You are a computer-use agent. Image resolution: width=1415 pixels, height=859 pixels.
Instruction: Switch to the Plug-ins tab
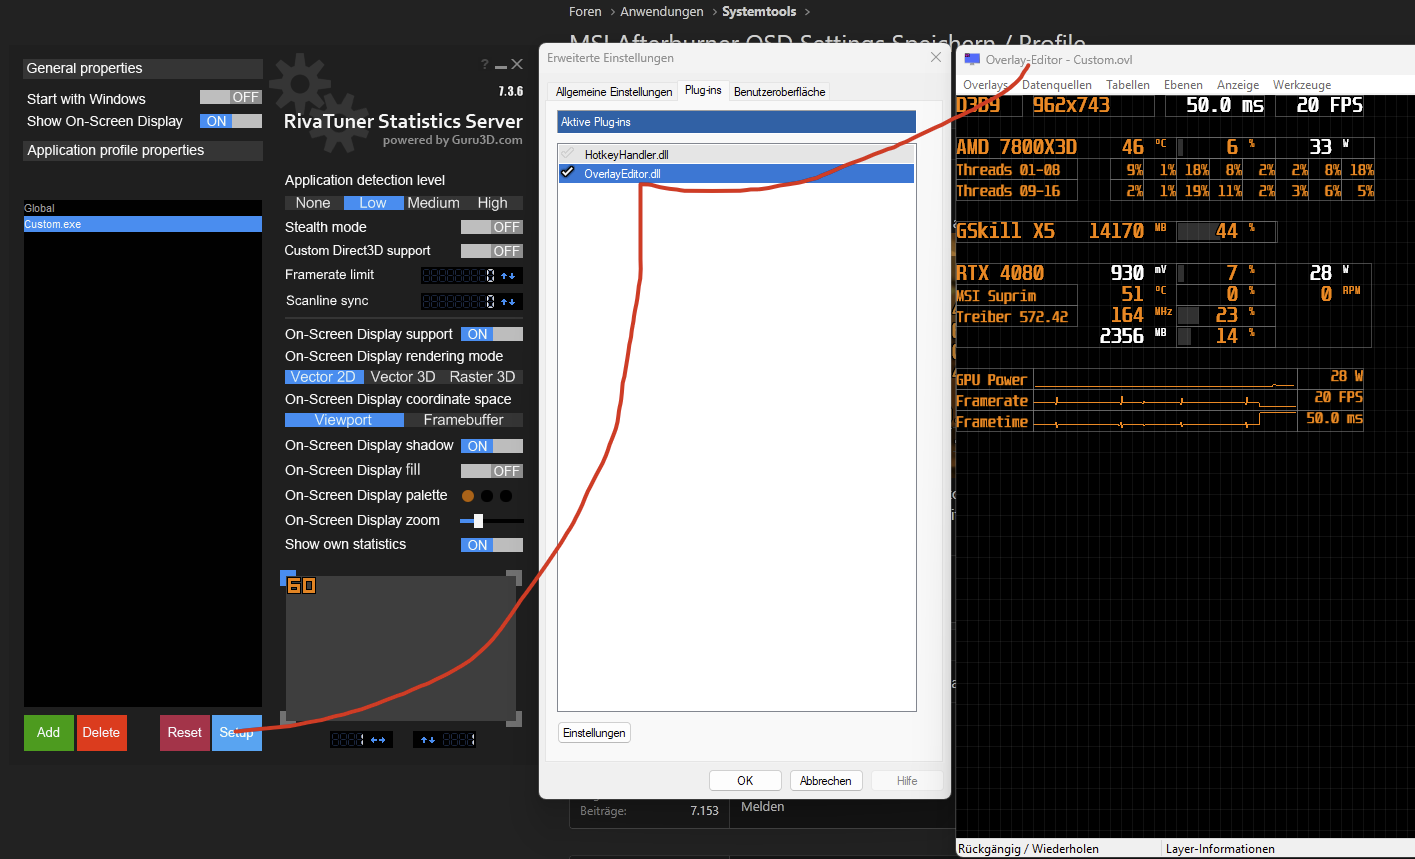(x=703, y=91)
